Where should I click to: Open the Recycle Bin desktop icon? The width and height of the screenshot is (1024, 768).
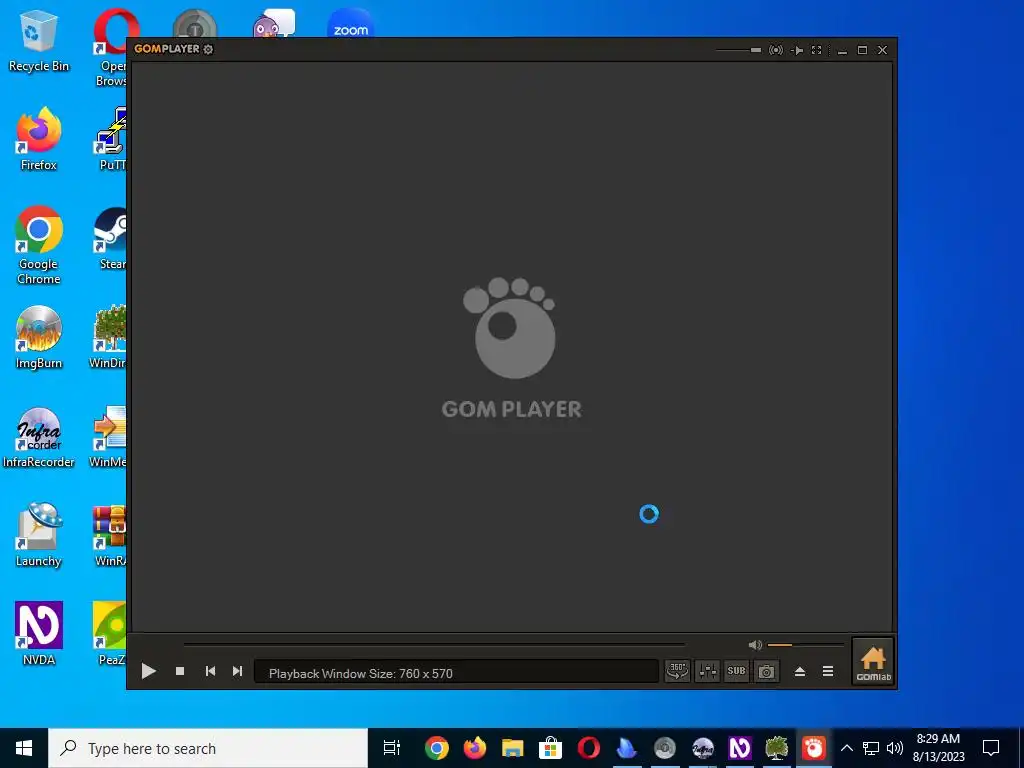(x=39, y=41)
